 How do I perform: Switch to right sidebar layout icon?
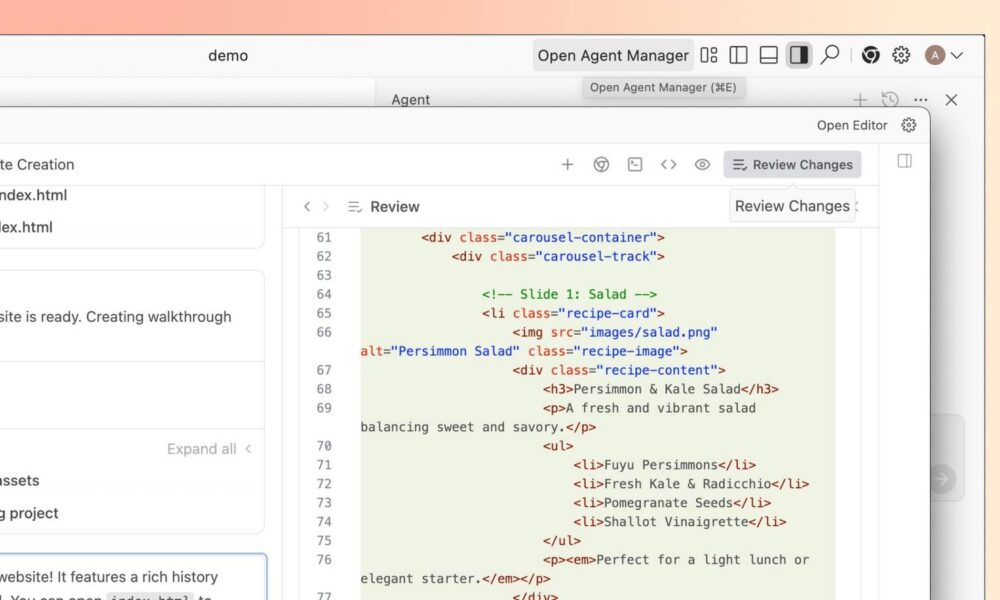pyautogui.click(x=797, y=55)
